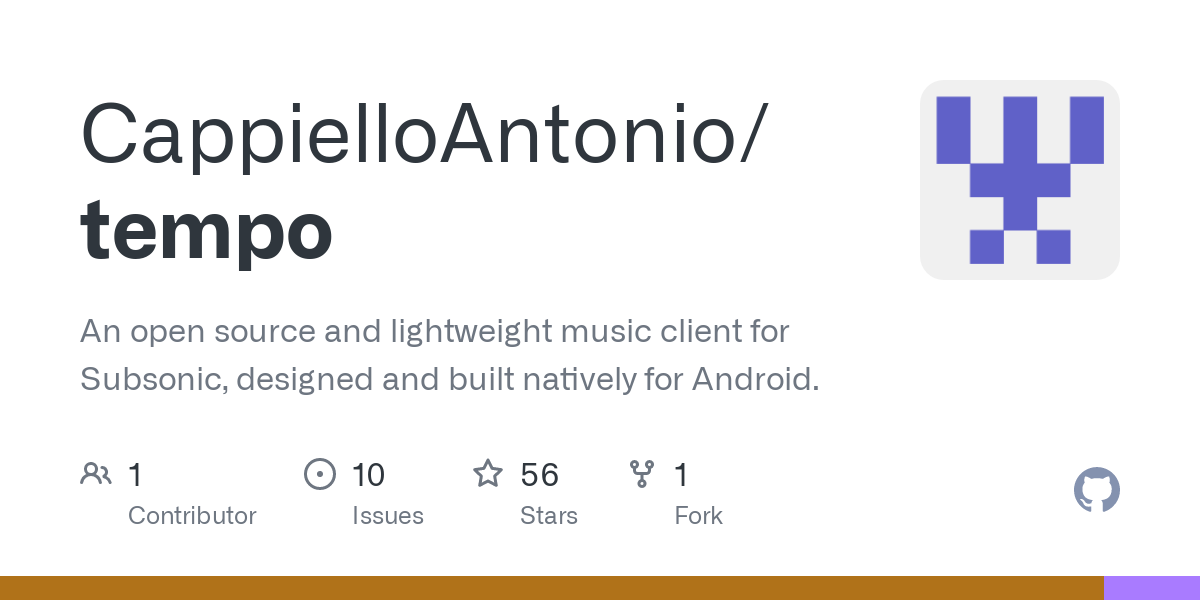1200x600 pixels.
Task: Click the contributor count number 1
Action: [135, 474]
